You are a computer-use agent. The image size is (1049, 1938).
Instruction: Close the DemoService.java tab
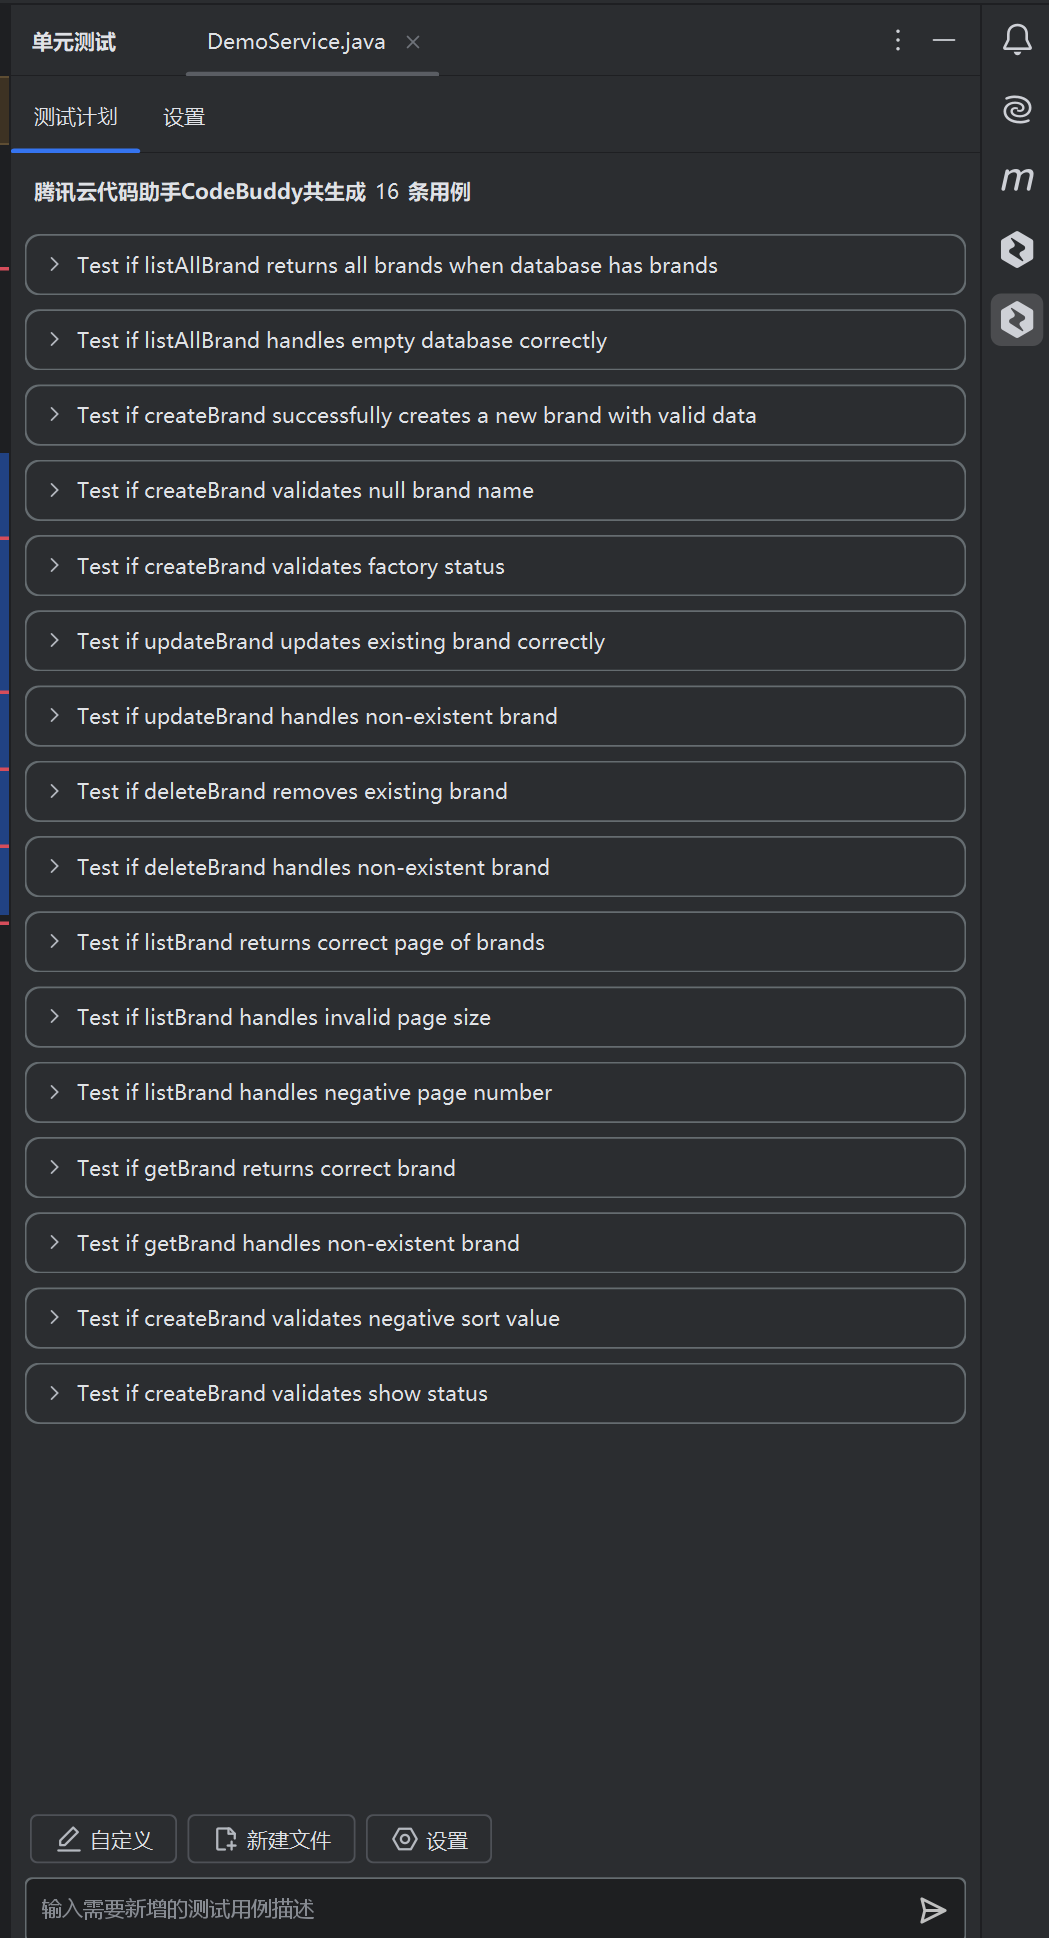pos(413,42)
